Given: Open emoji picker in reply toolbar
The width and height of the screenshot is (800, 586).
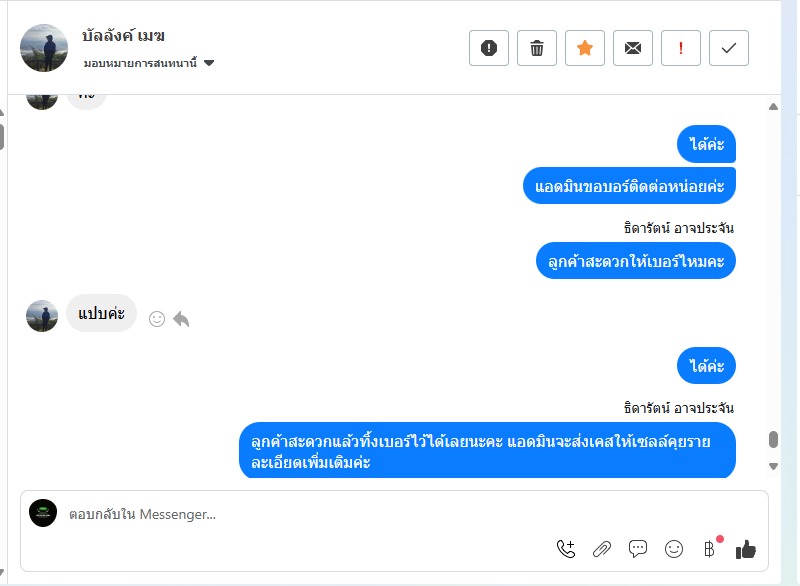Looking at the screenshot, I should (x=674, y=548).
